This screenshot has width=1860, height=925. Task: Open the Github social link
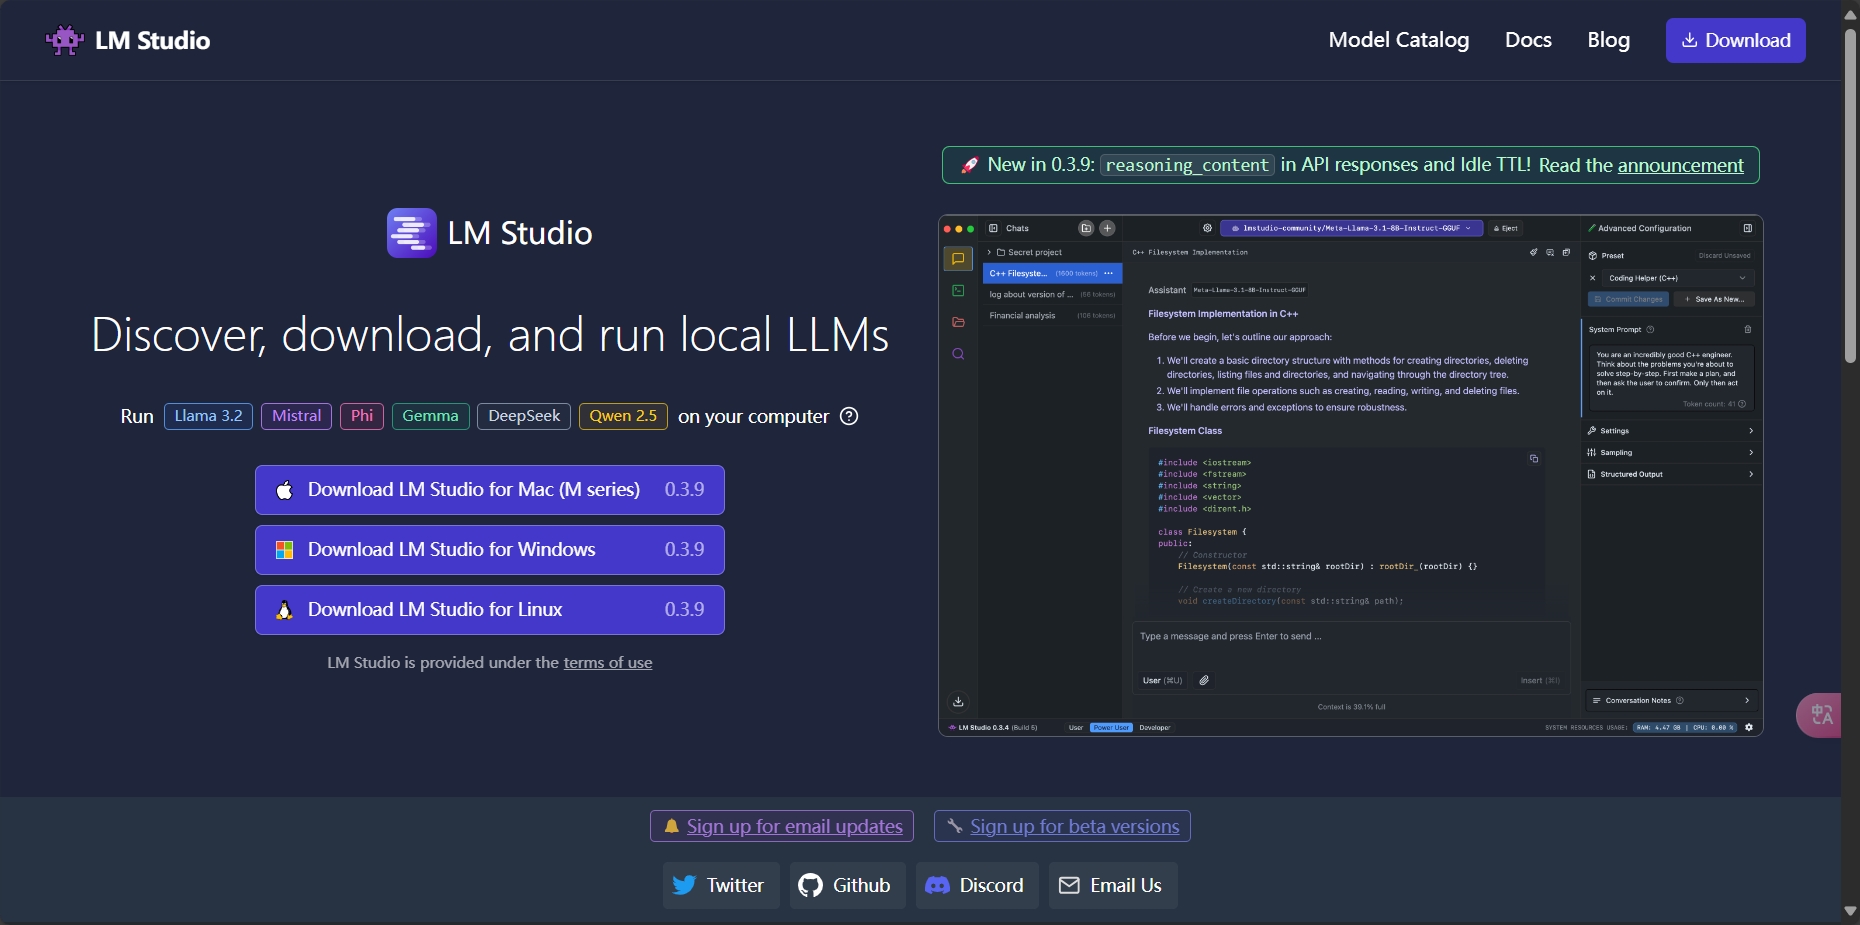847,885
